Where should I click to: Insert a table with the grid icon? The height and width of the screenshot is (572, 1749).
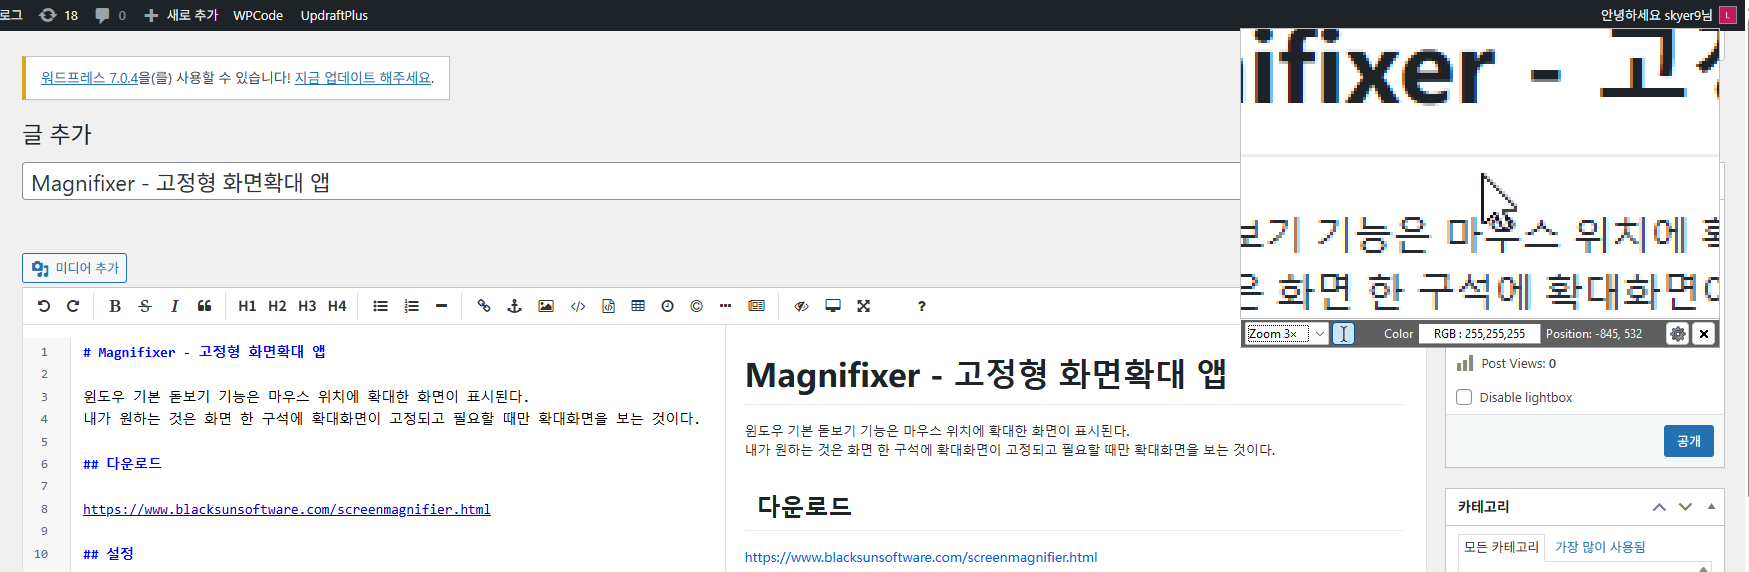click(x=638, y=306)
